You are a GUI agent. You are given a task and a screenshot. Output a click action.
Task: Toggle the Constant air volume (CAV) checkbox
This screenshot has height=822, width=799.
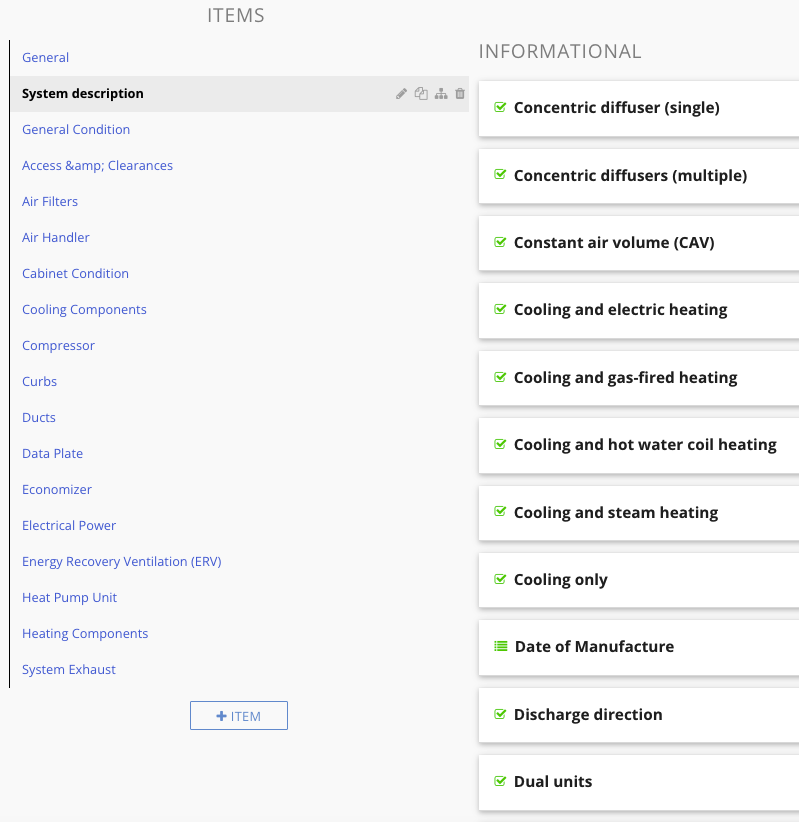[500, 242]
